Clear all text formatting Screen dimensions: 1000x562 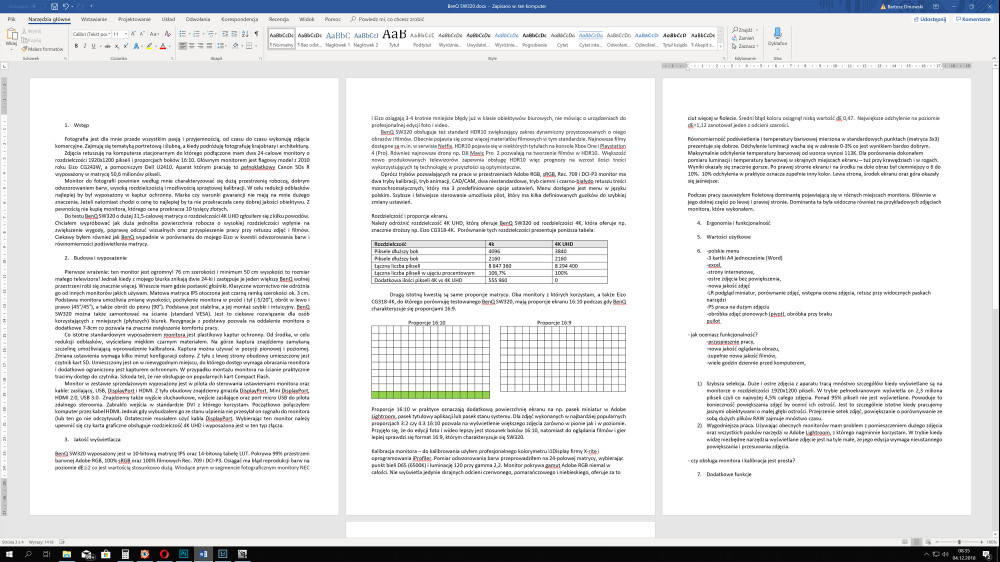(x=168, y=34)
